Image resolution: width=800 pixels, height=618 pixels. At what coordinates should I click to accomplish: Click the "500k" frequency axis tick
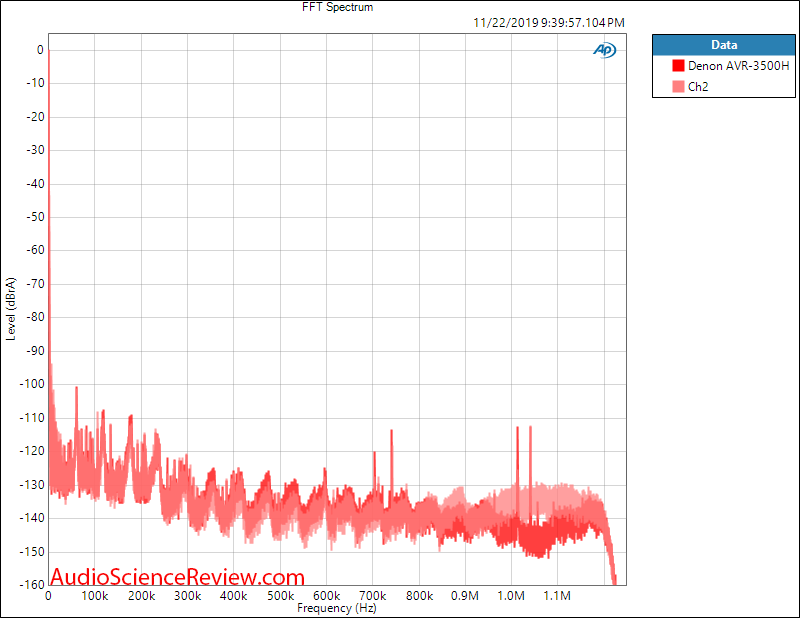(x=281, y=596)
